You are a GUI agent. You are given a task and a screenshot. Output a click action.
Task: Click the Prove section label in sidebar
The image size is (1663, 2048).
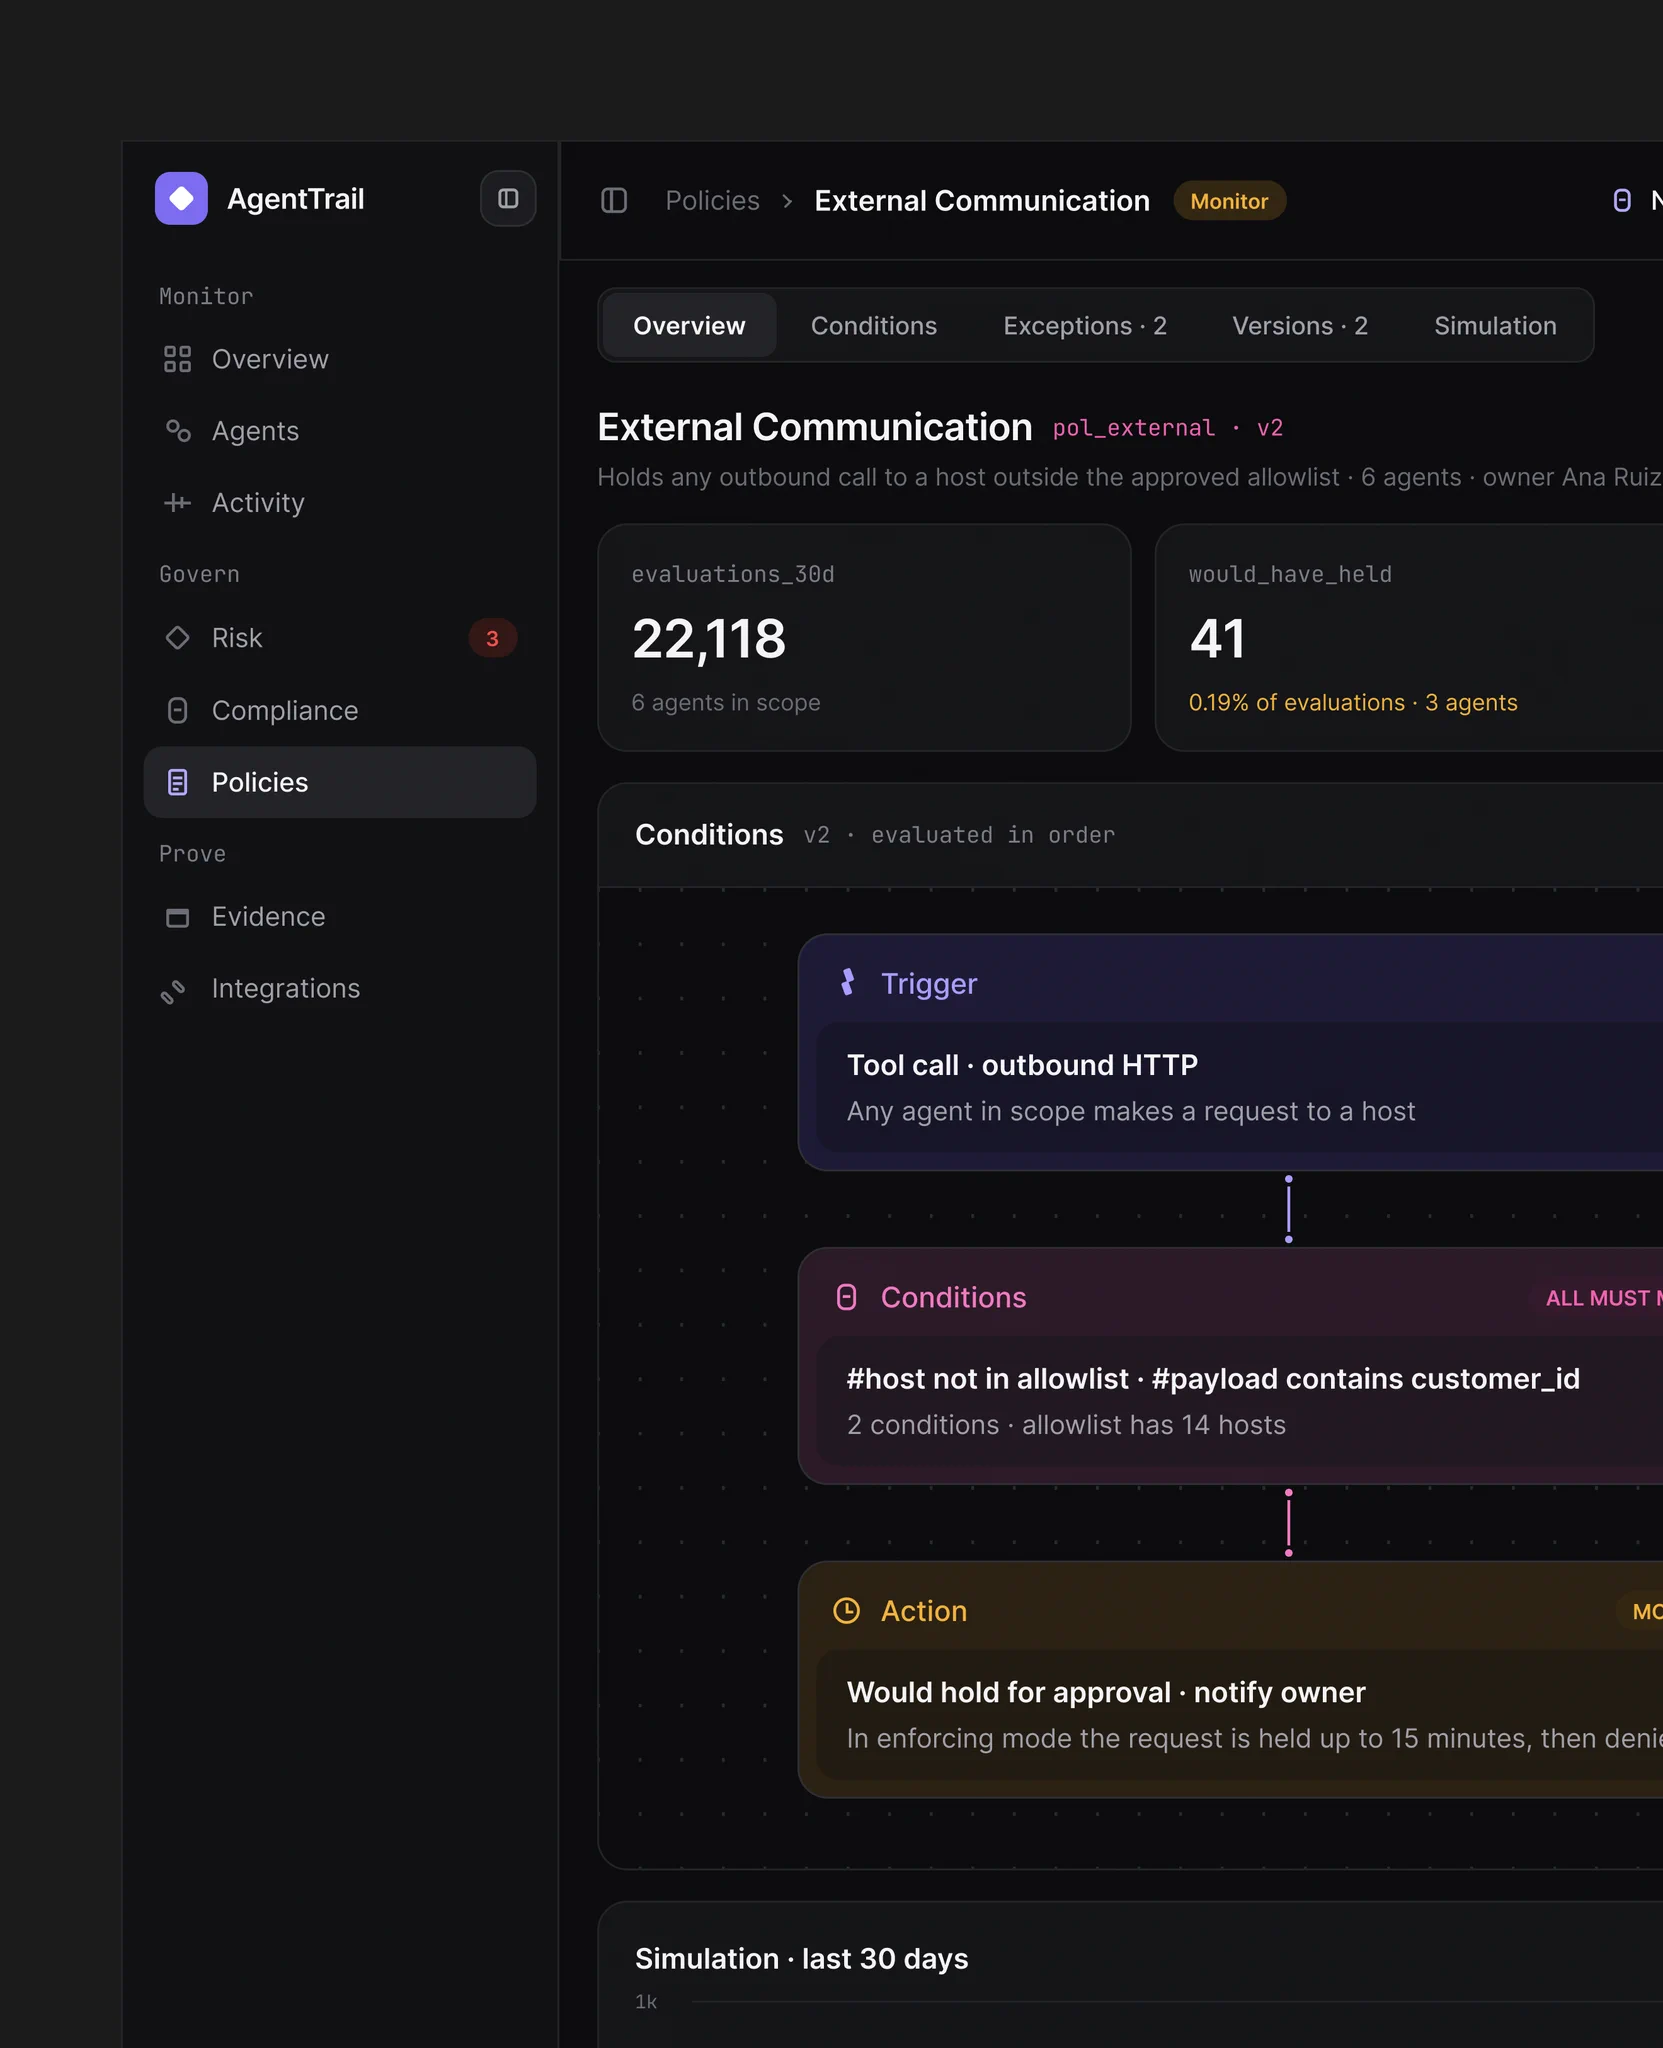point(192,854)
